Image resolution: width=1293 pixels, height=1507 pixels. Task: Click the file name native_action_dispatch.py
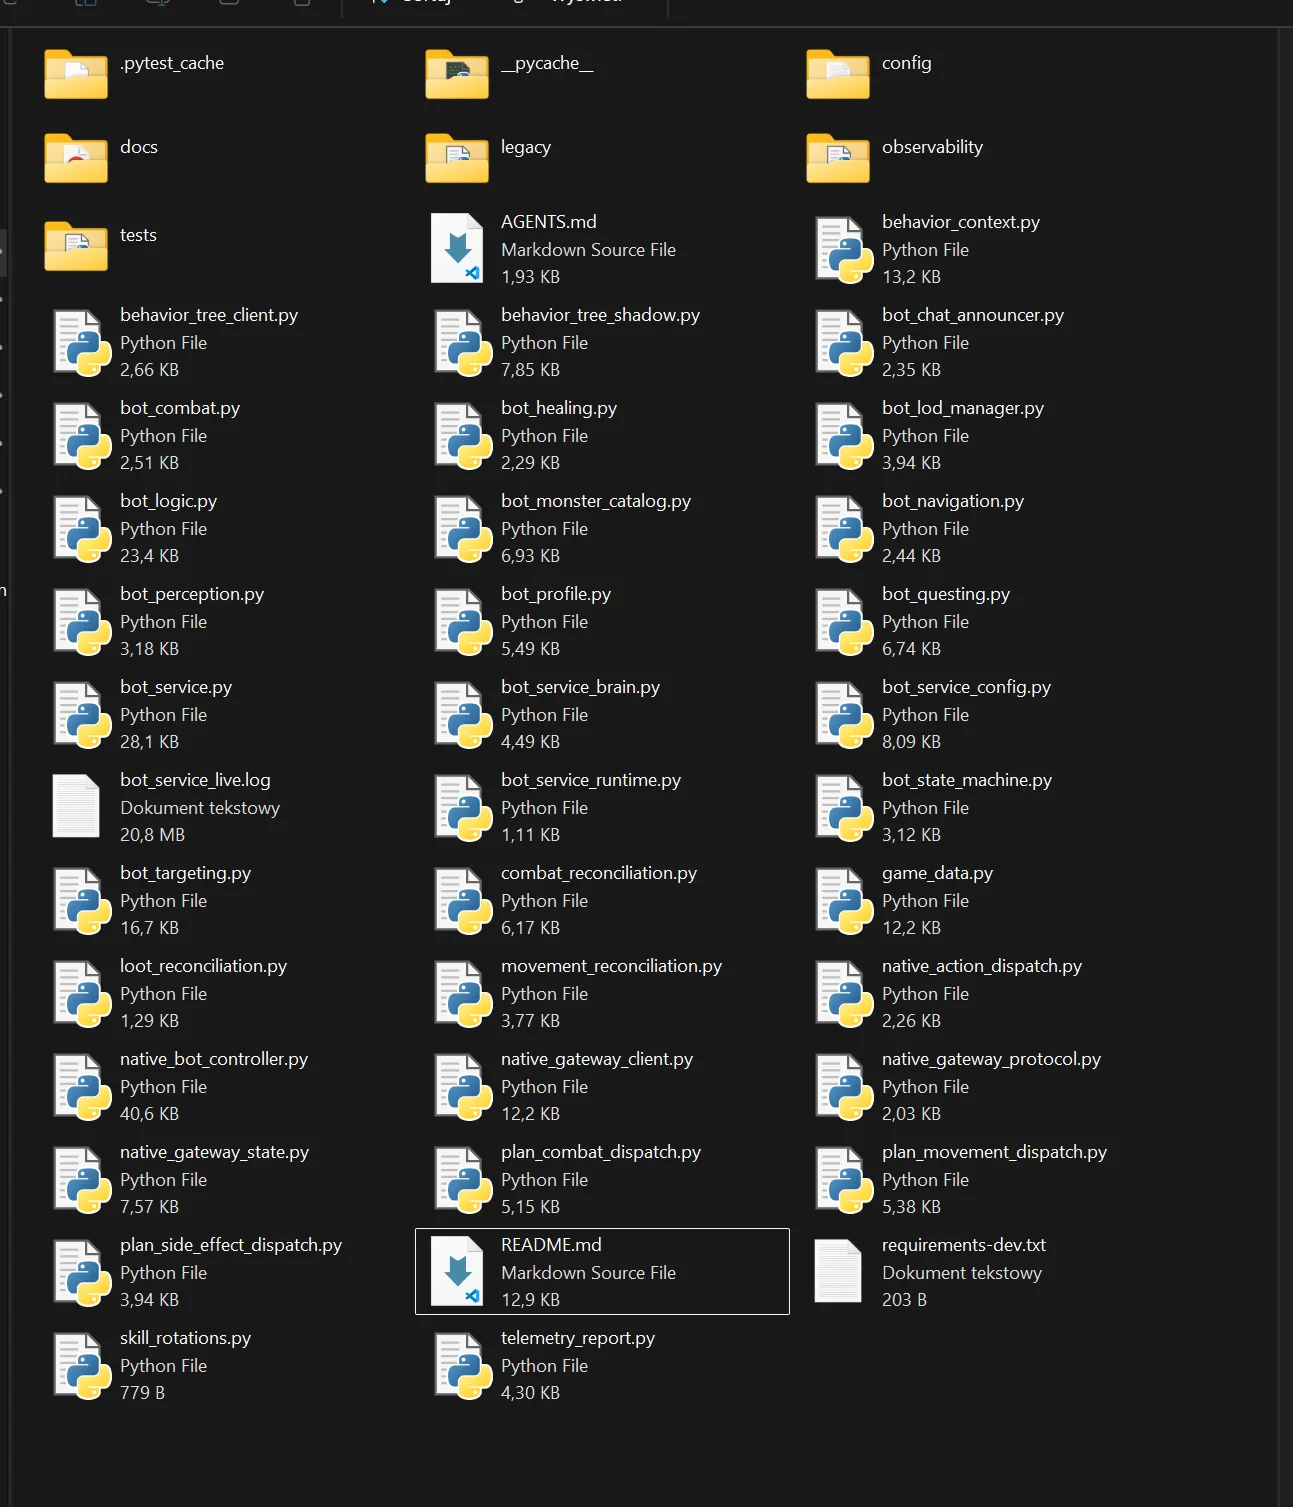coord(982,966)
